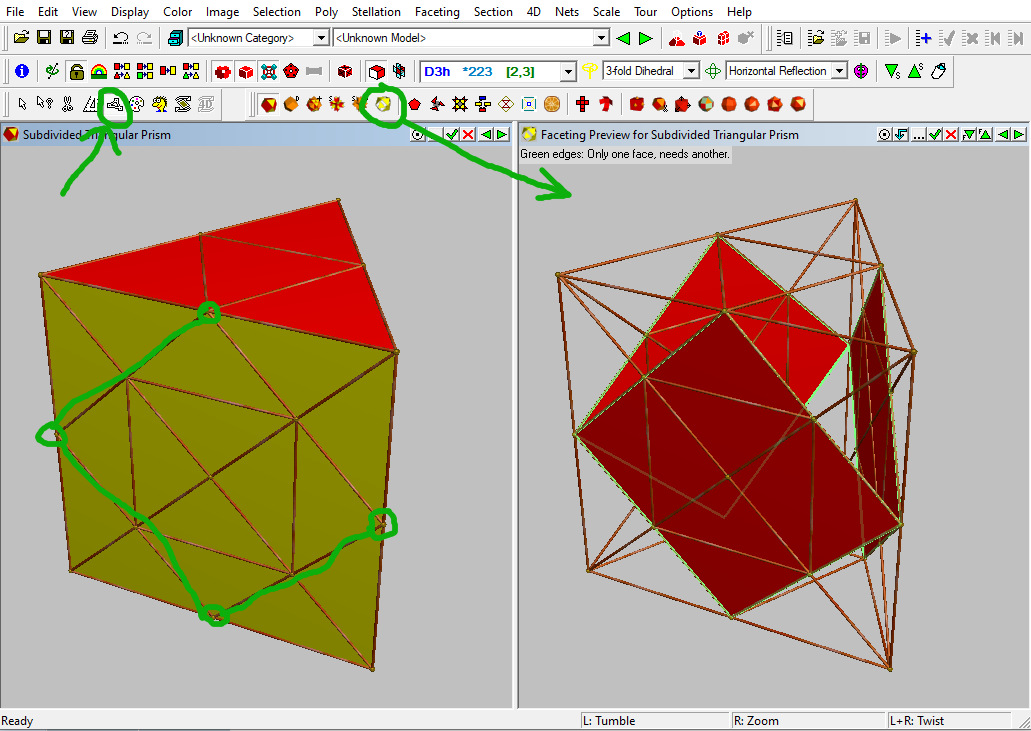The width and height of the screenshot is (1031, 731).
Task: Open the Nets menu
Action: pos(567,12)
